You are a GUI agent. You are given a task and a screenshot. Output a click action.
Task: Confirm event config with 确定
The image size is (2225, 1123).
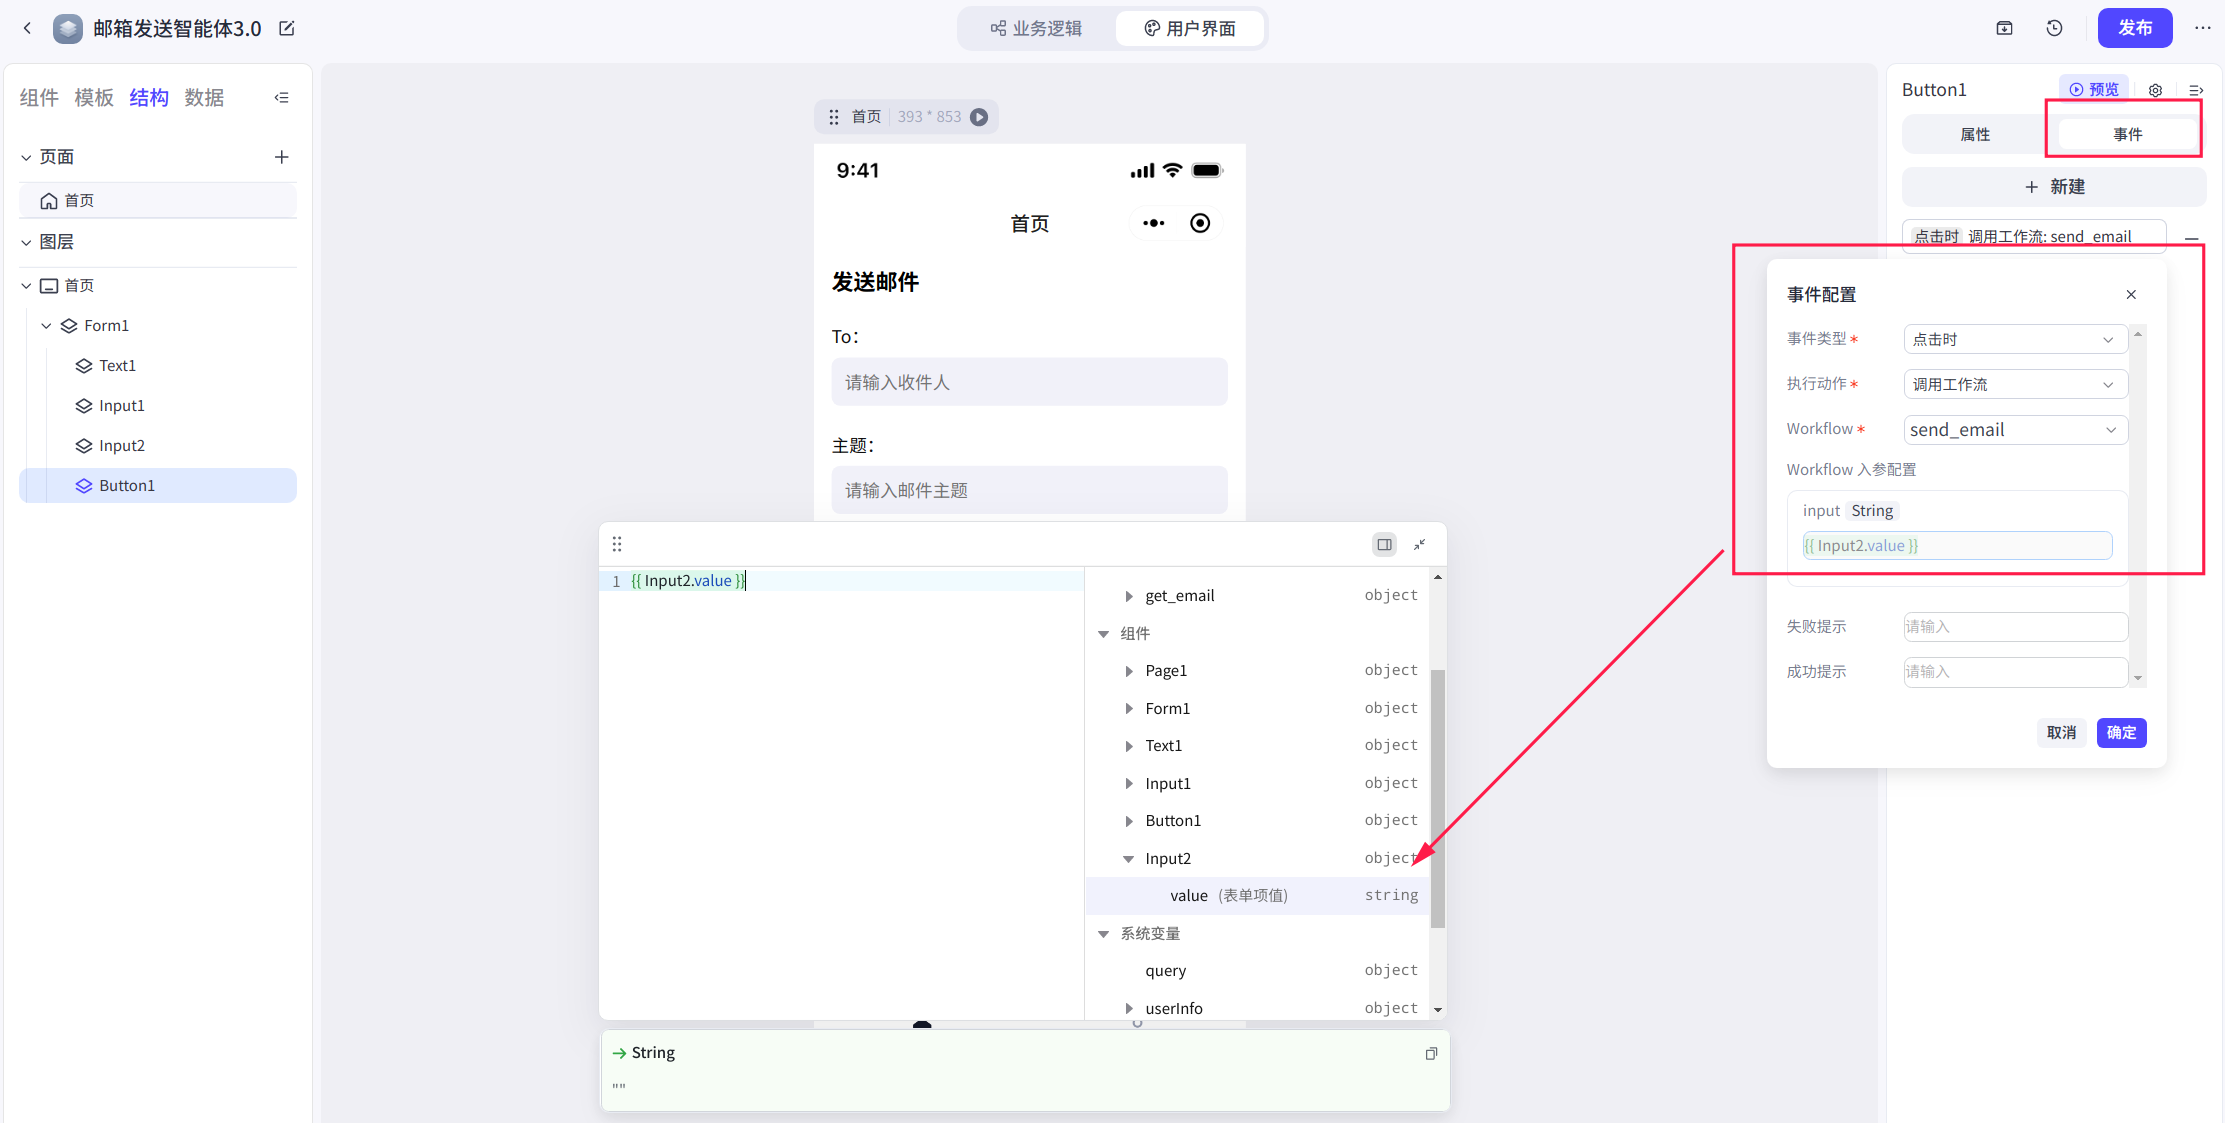tap(2121, 732)
